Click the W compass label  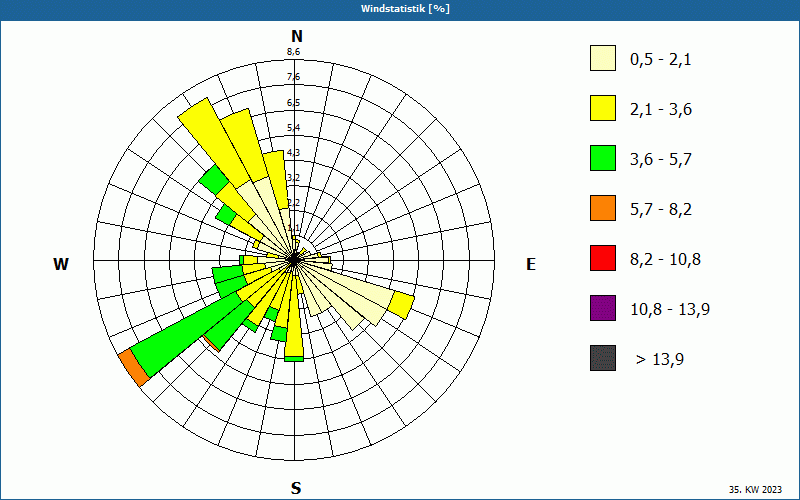[61, 264]
